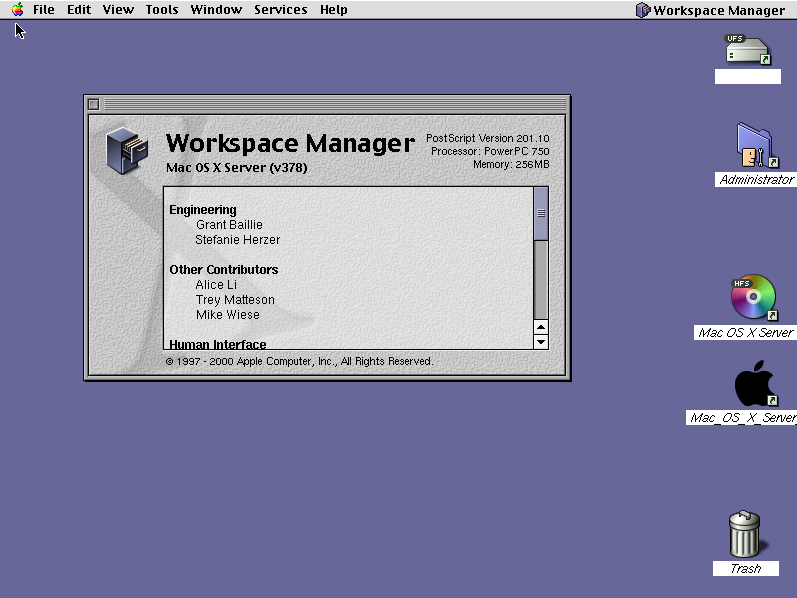
Task: Select the HFS Mac OS X Server CD icon
Action: pos(754,297)
